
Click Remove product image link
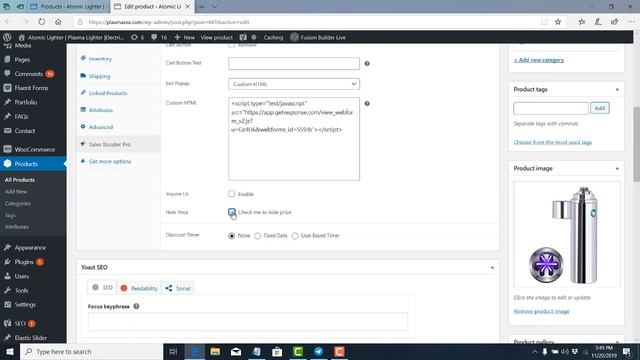click(541, 311)
